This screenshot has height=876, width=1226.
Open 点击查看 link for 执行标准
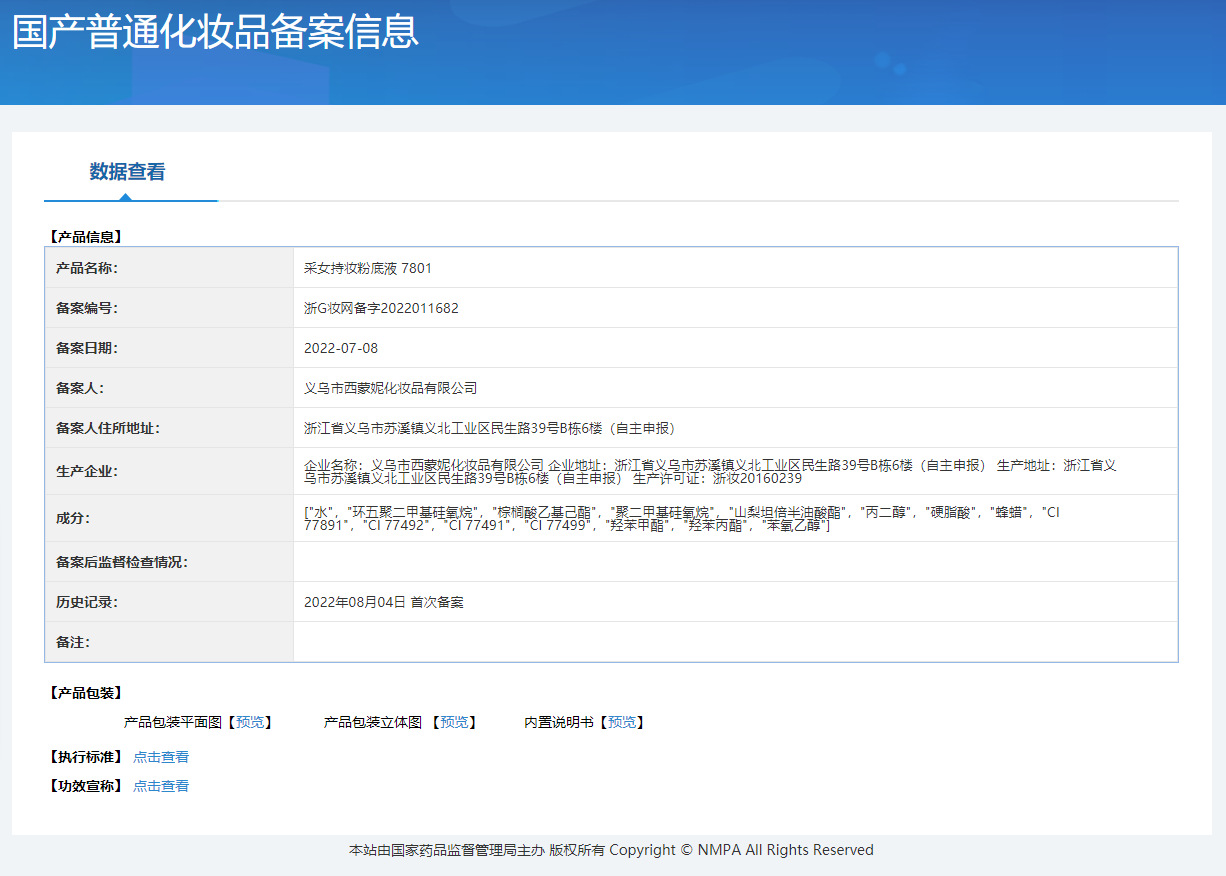tap(161, 757)
